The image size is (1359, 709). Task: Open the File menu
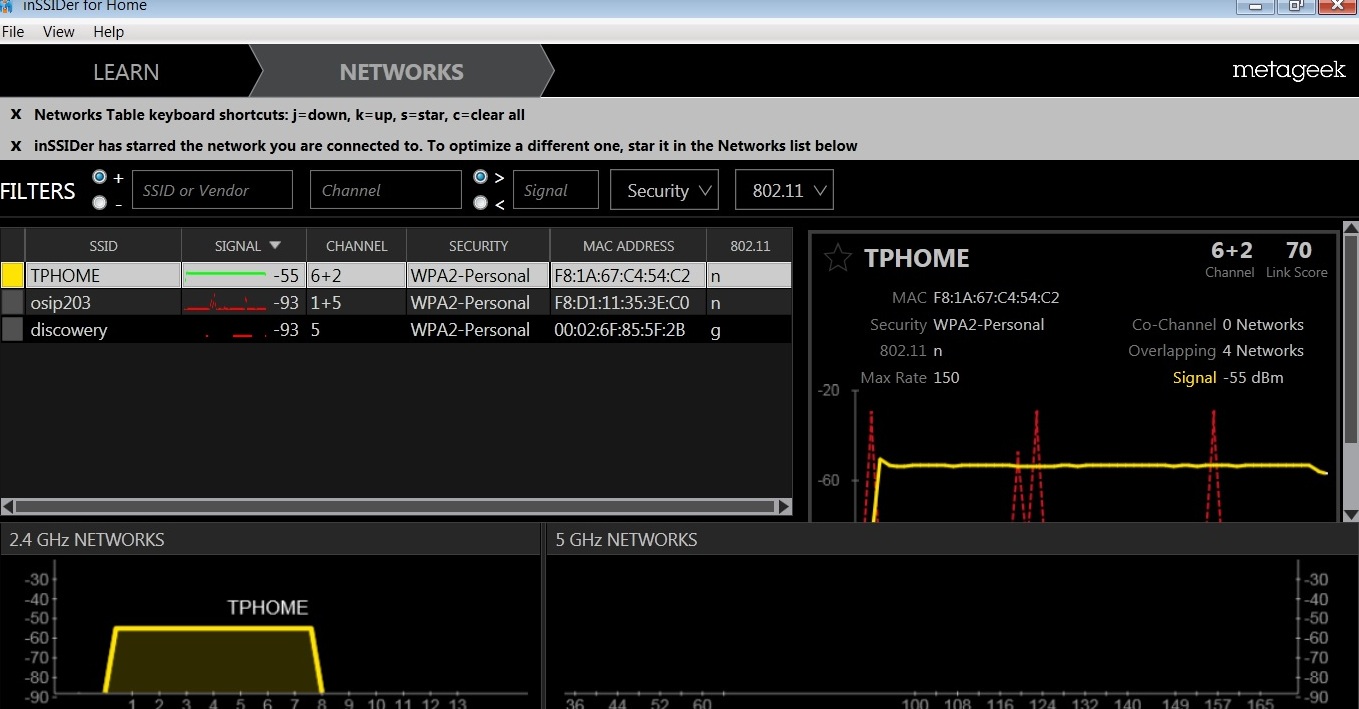13,32
